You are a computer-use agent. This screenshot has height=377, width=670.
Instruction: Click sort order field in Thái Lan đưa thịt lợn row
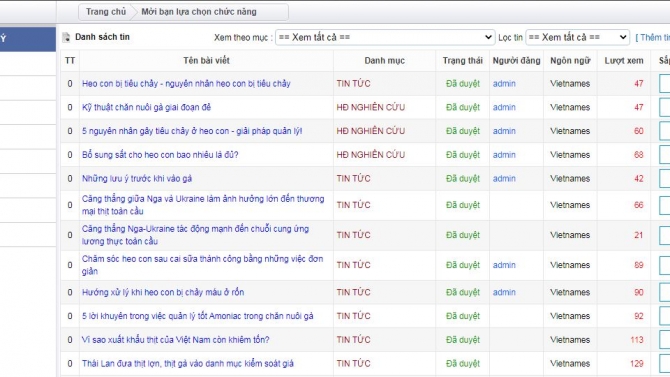coord(664,363)
